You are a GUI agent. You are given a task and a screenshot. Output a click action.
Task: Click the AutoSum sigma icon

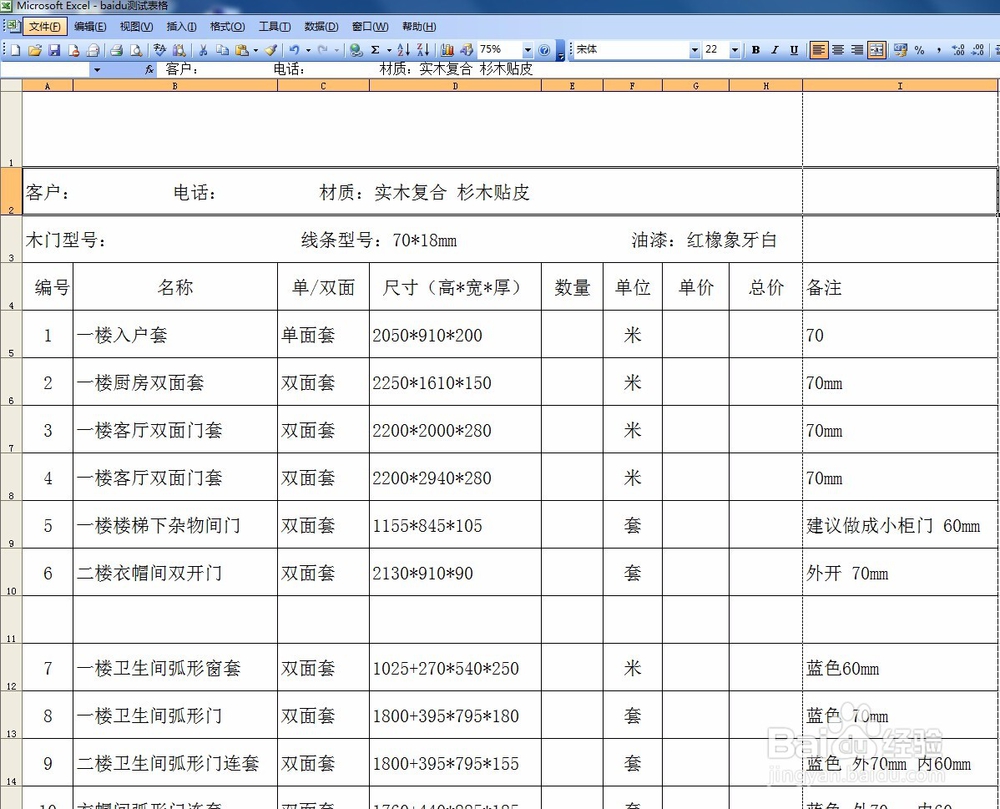pyautogui.click(x=375, y=50)
